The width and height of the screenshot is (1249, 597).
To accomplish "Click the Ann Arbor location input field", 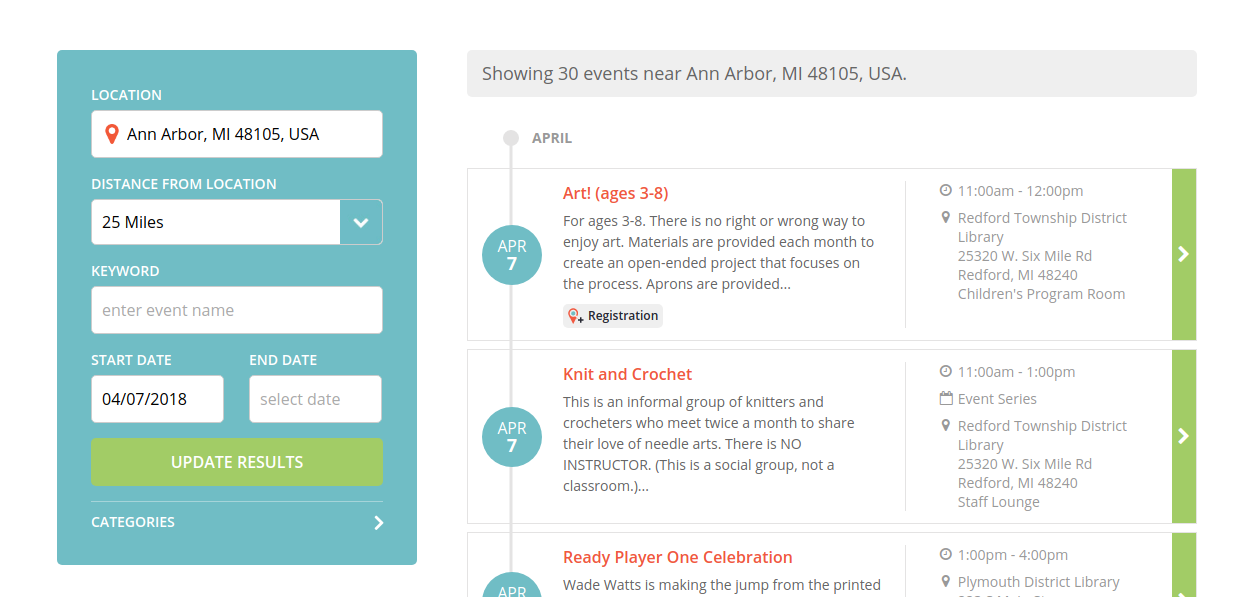I will (x=237, y=134).
